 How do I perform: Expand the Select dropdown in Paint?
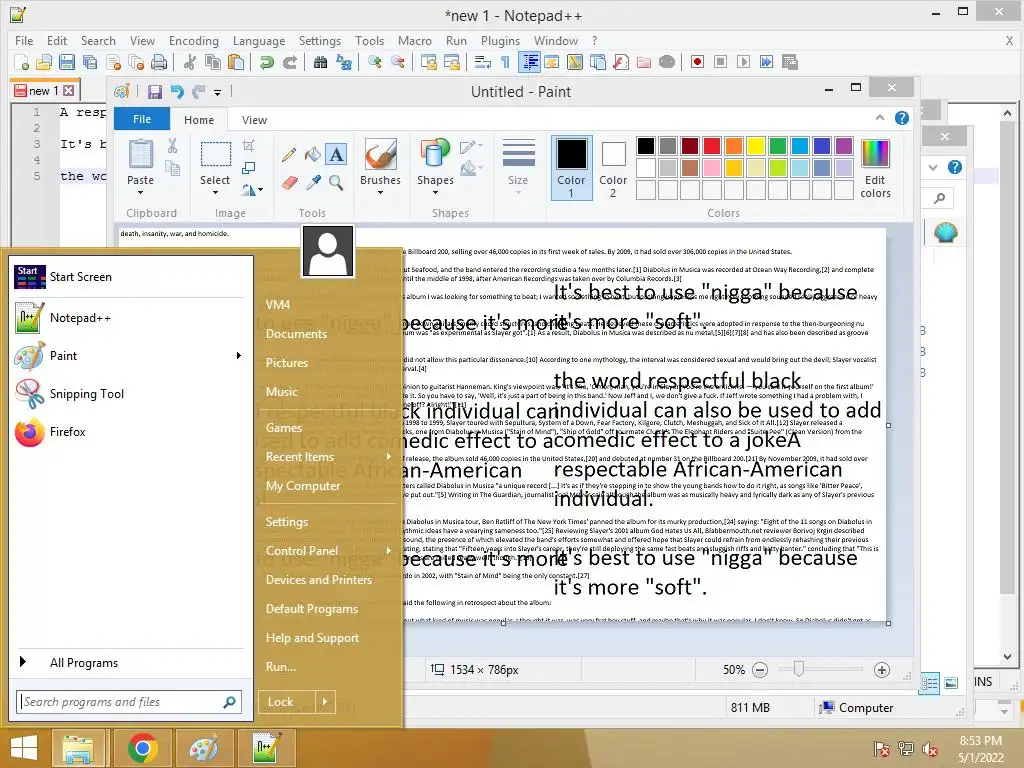(215, 193)
